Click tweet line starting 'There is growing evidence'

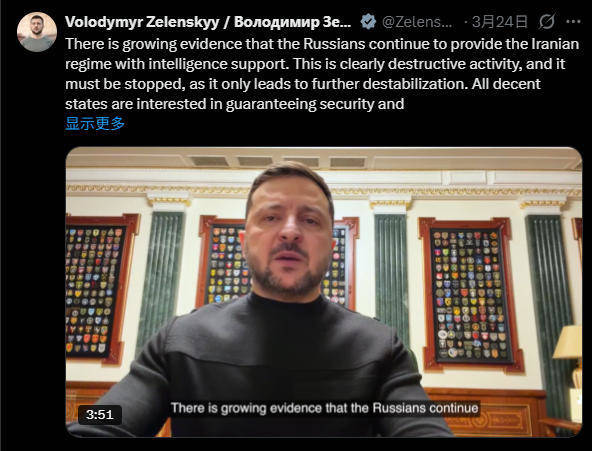pos(322,44)
